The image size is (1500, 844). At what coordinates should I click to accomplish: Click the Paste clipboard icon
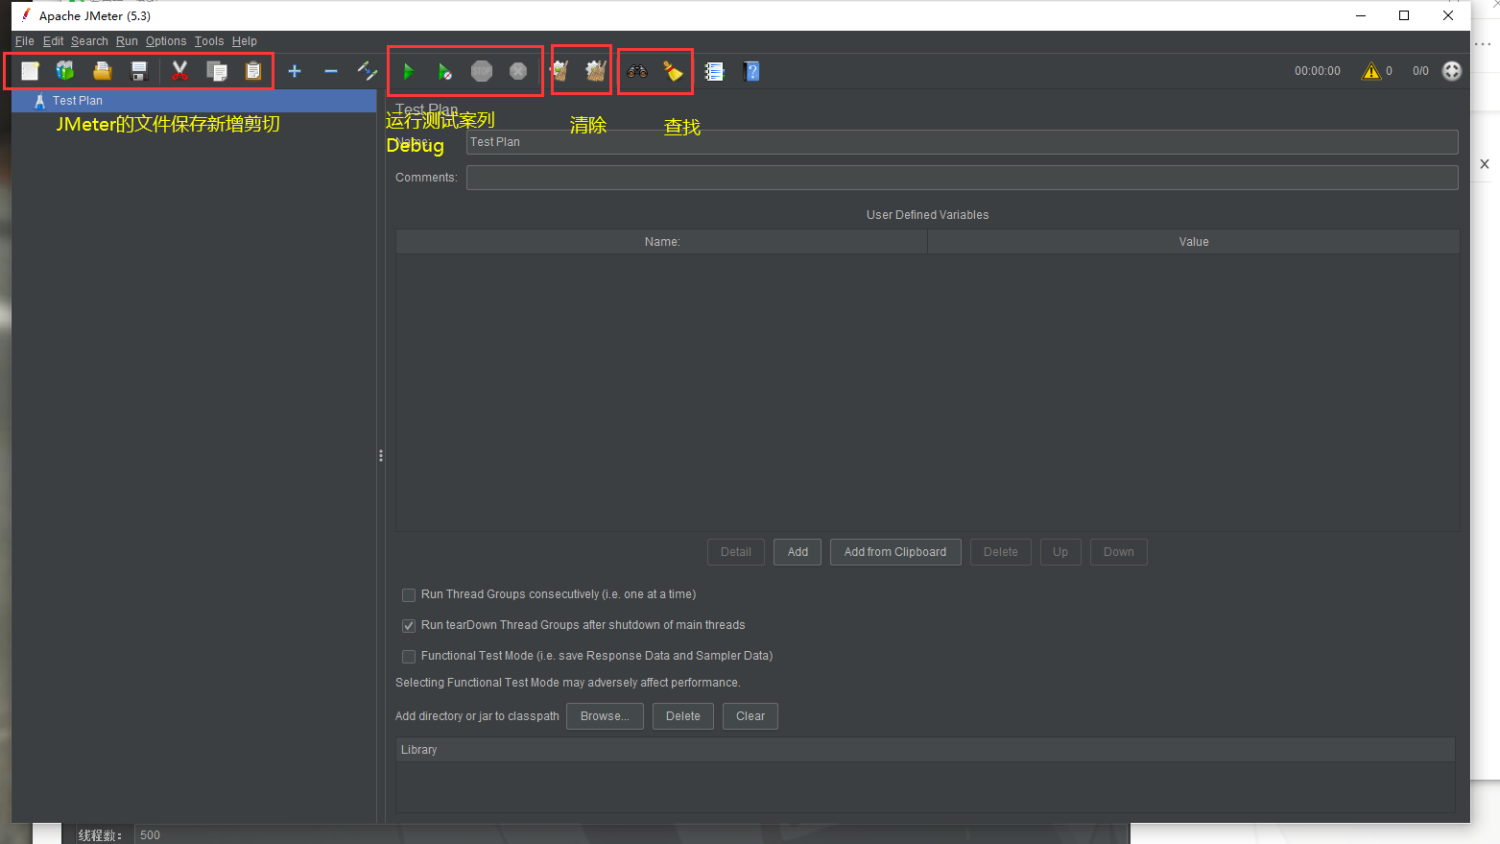point(253,71)
